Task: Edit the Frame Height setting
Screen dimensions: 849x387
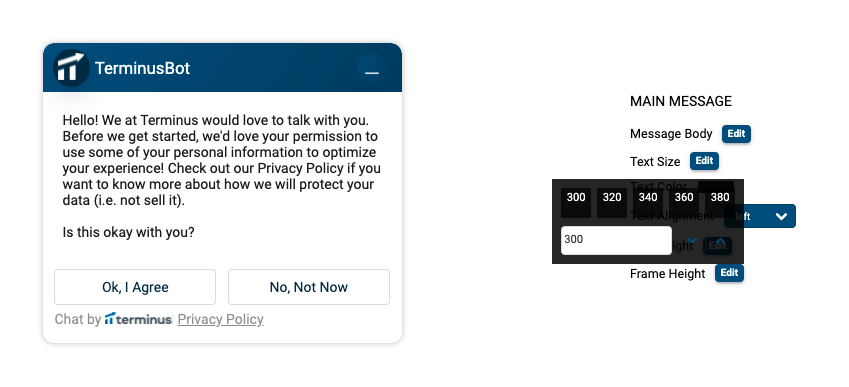Action: click(729, 273)
